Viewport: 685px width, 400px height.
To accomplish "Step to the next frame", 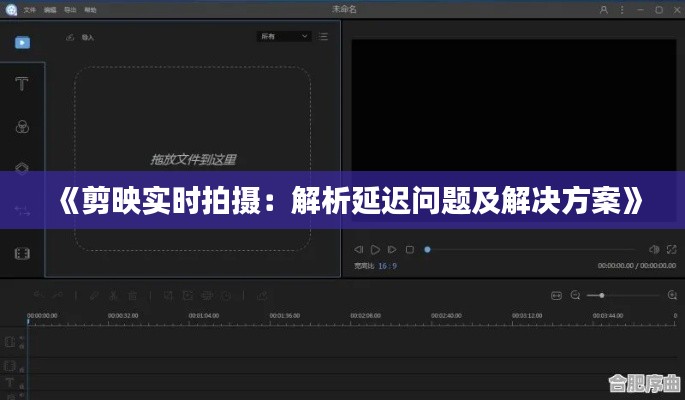I will coord(392,249).
